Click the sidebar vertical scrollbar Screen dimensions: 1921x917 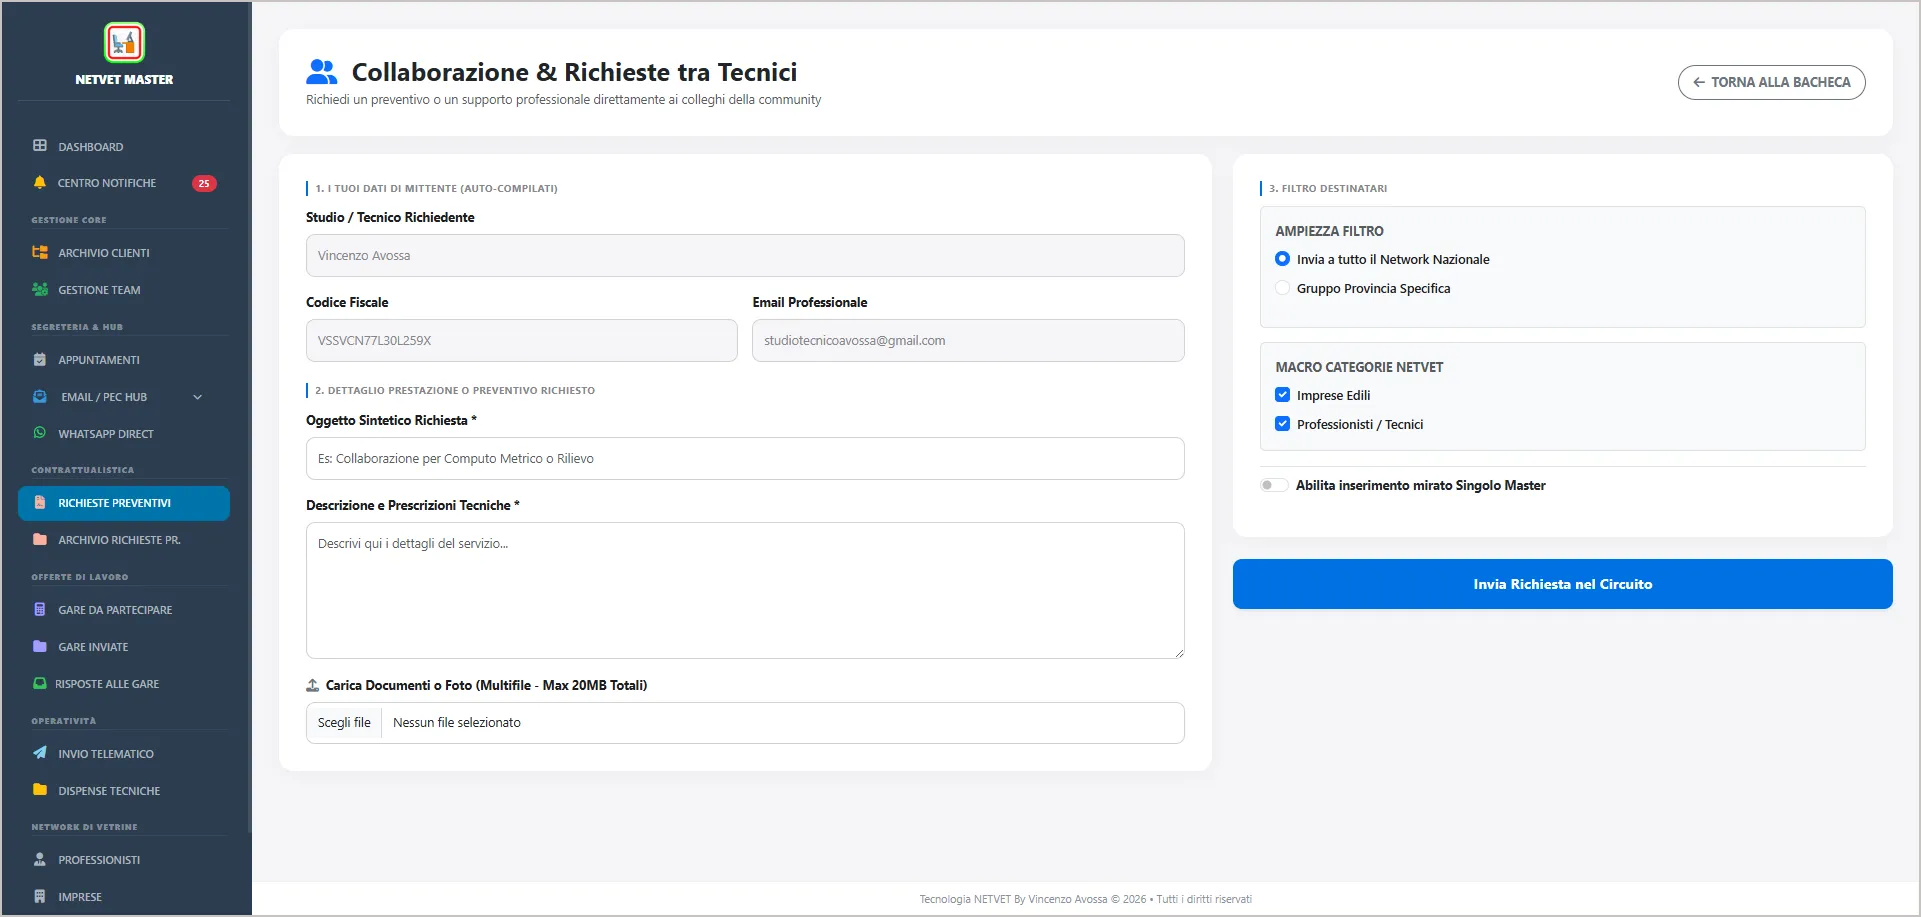coord(249,417)
